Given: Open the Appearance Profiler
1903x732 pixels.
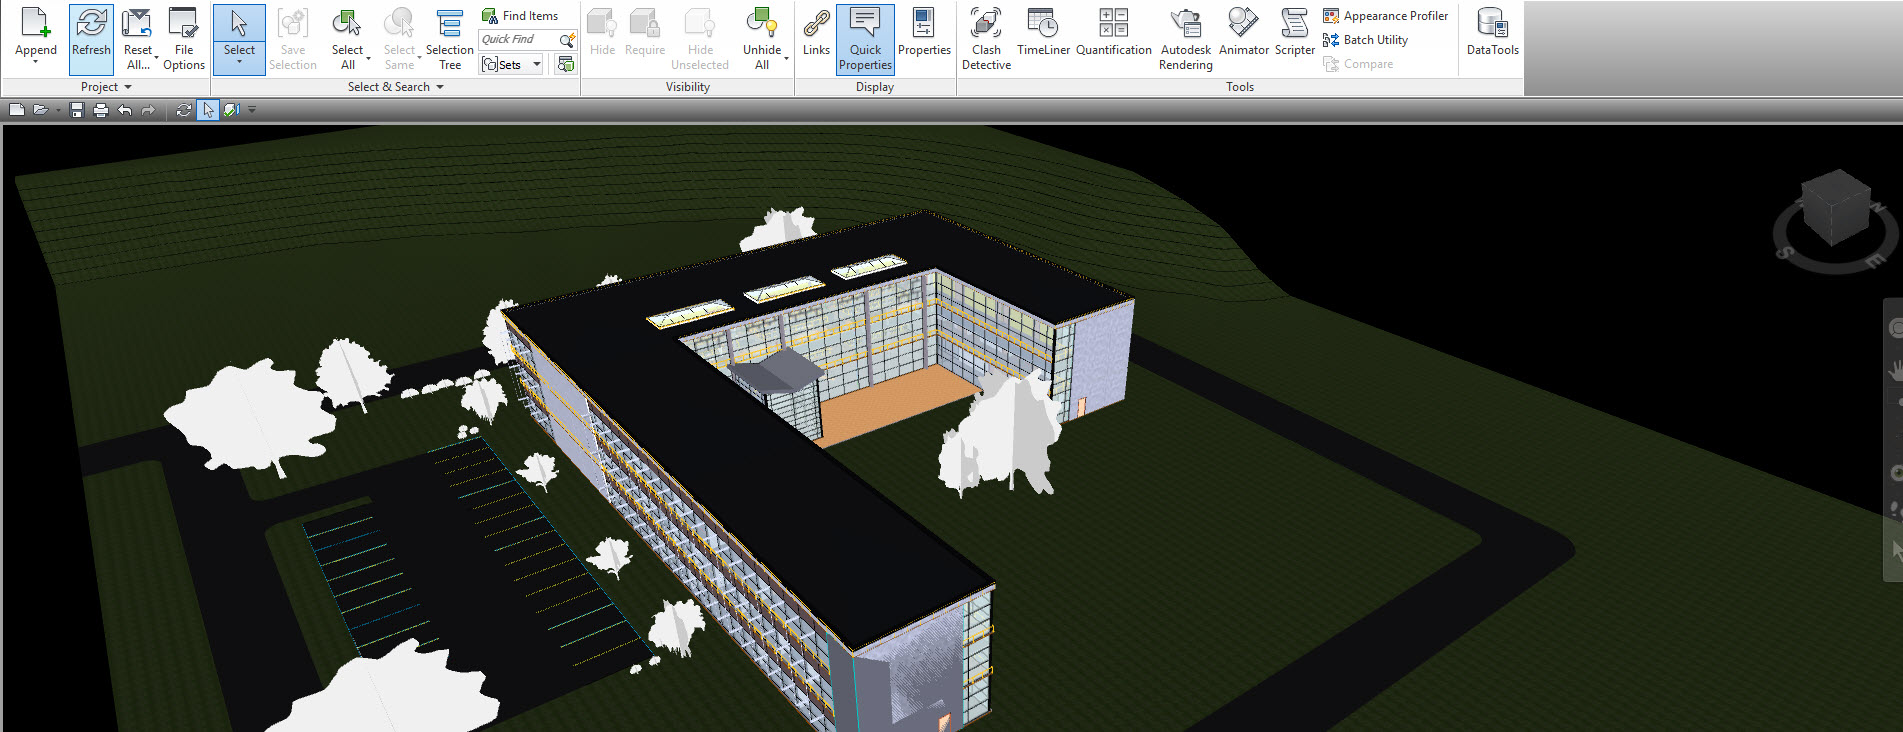Looking at the screenshot, I should [1385, 16].
